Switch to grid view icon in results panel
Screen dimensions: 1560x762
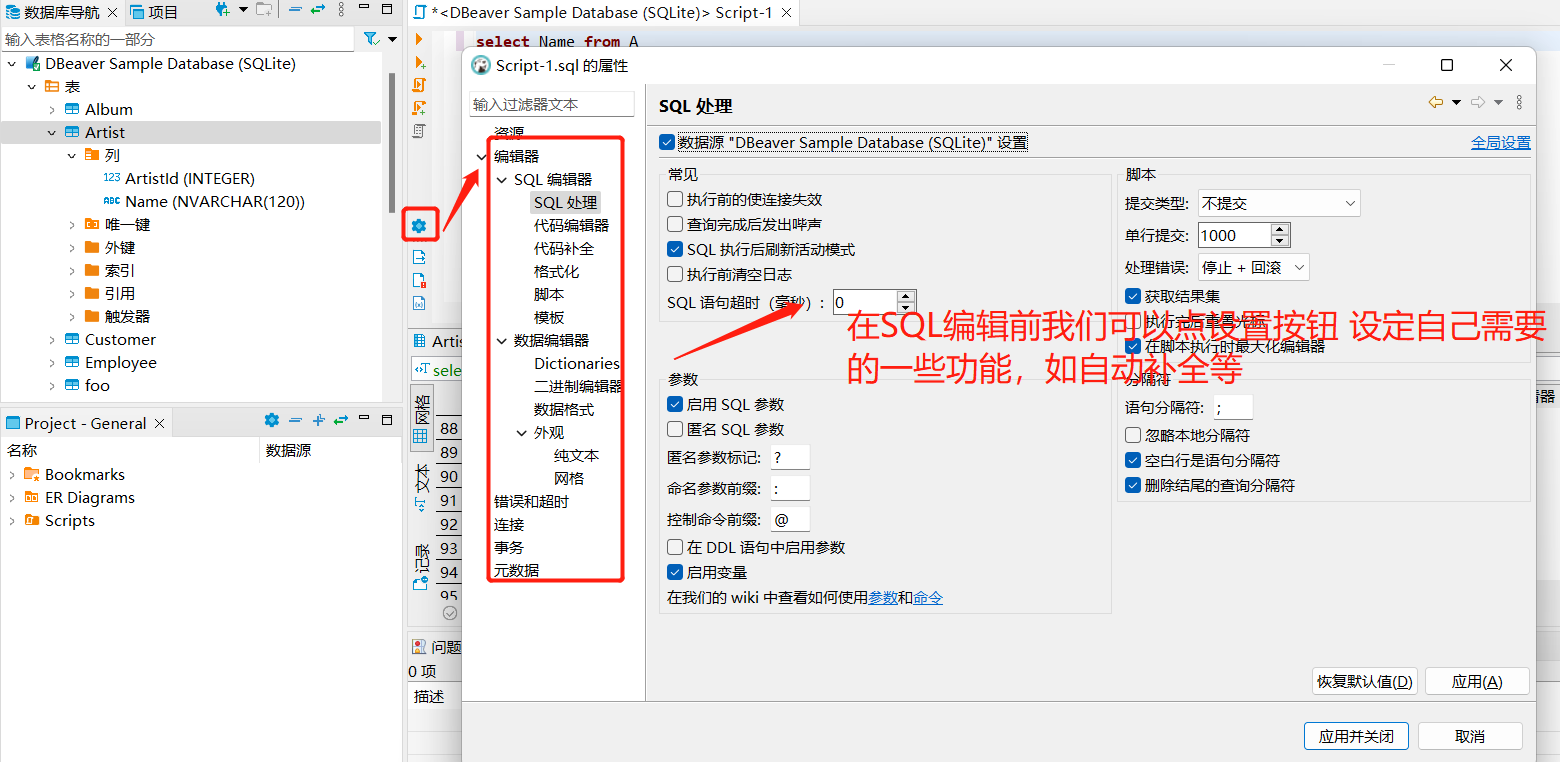(x=421, y=436)
